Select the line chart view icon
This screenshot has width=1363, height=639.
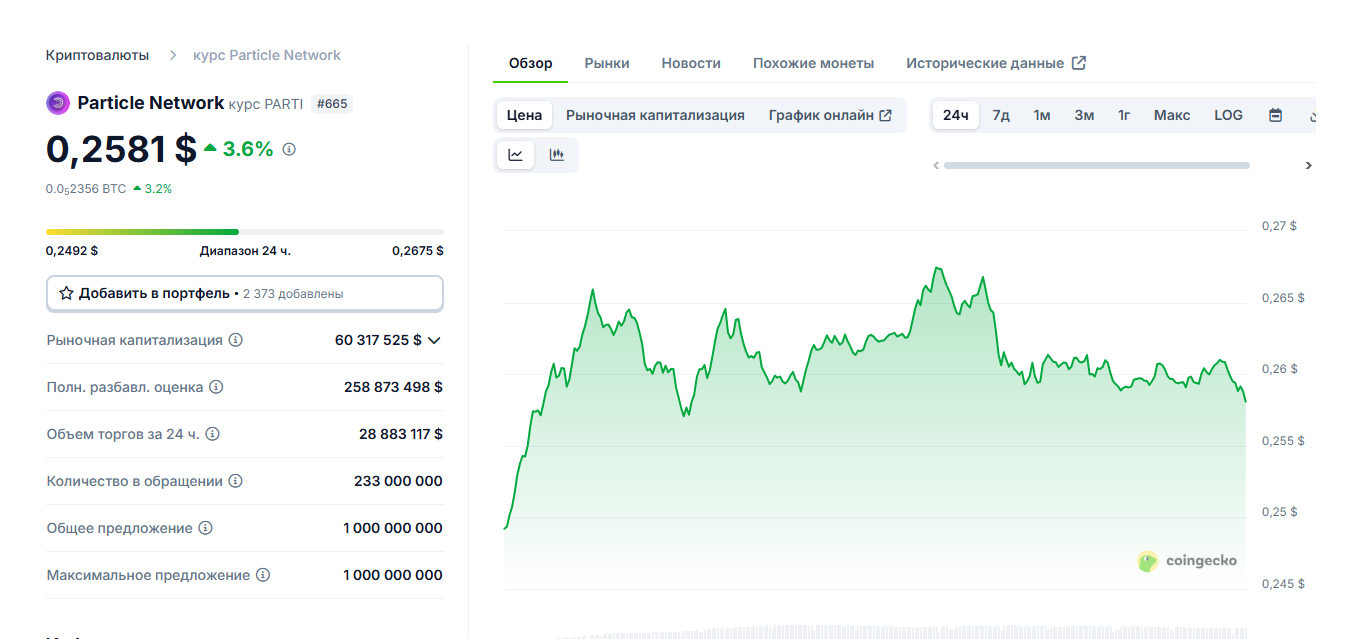coord(516,155)
